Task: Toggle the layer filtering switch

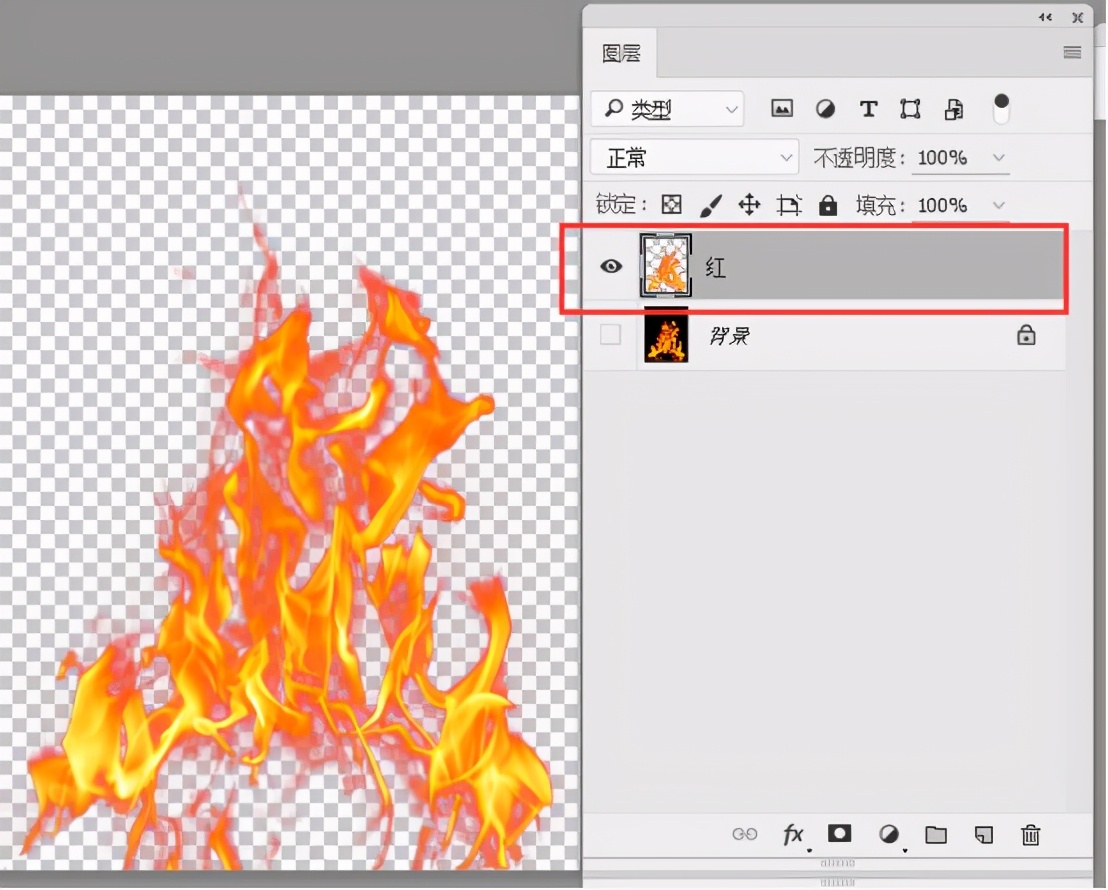Action: pyautogui.click(x=1001, y=109)
